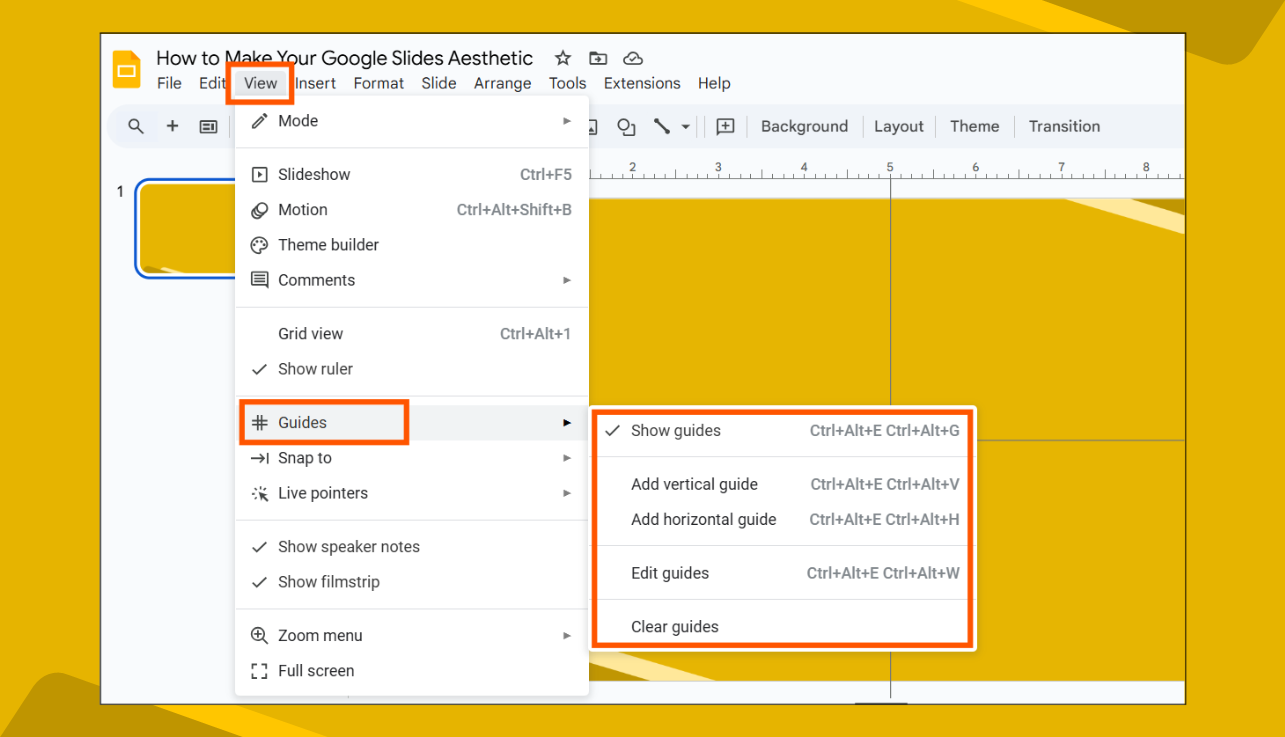1285x737 pixels.
Task: Toggle Show guides off
Action: tap(675, 430)
